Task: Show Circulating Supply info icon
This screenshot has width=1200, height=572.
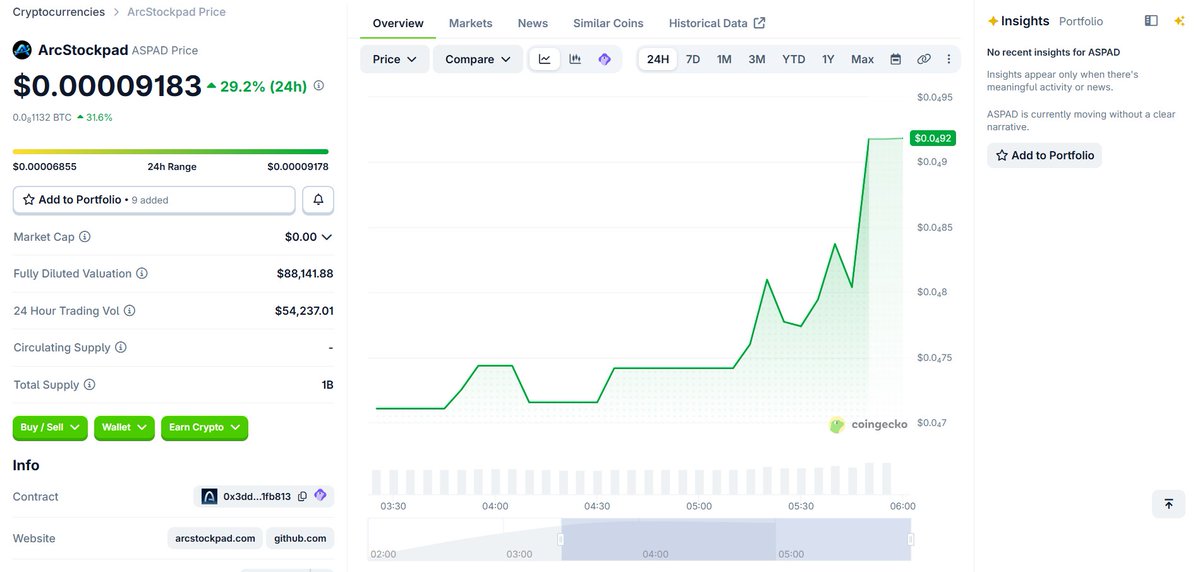Action: (121, 348)
